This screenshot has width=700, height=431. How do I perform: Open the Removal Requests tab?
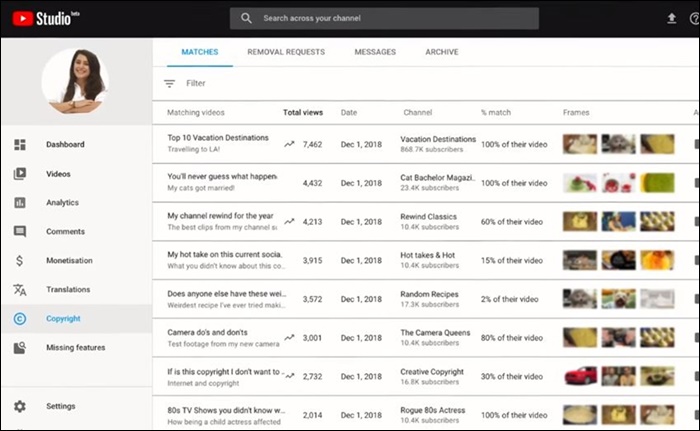[286, 52]
